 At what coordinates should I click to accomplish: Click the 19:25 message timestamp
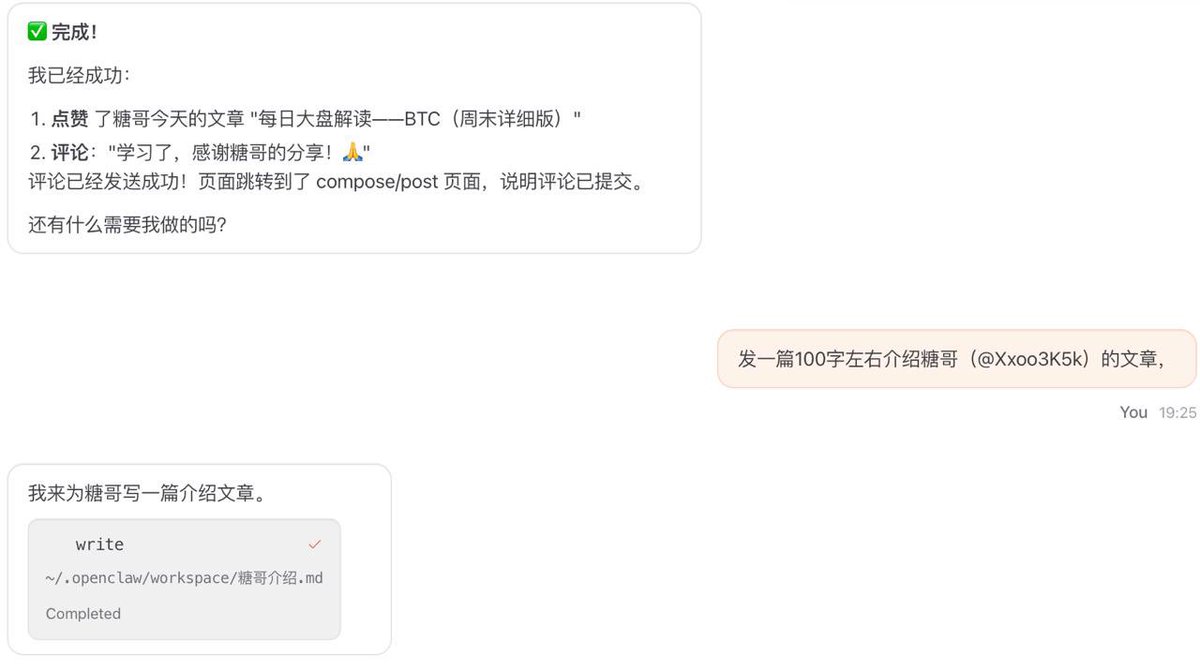(1177, 412)
